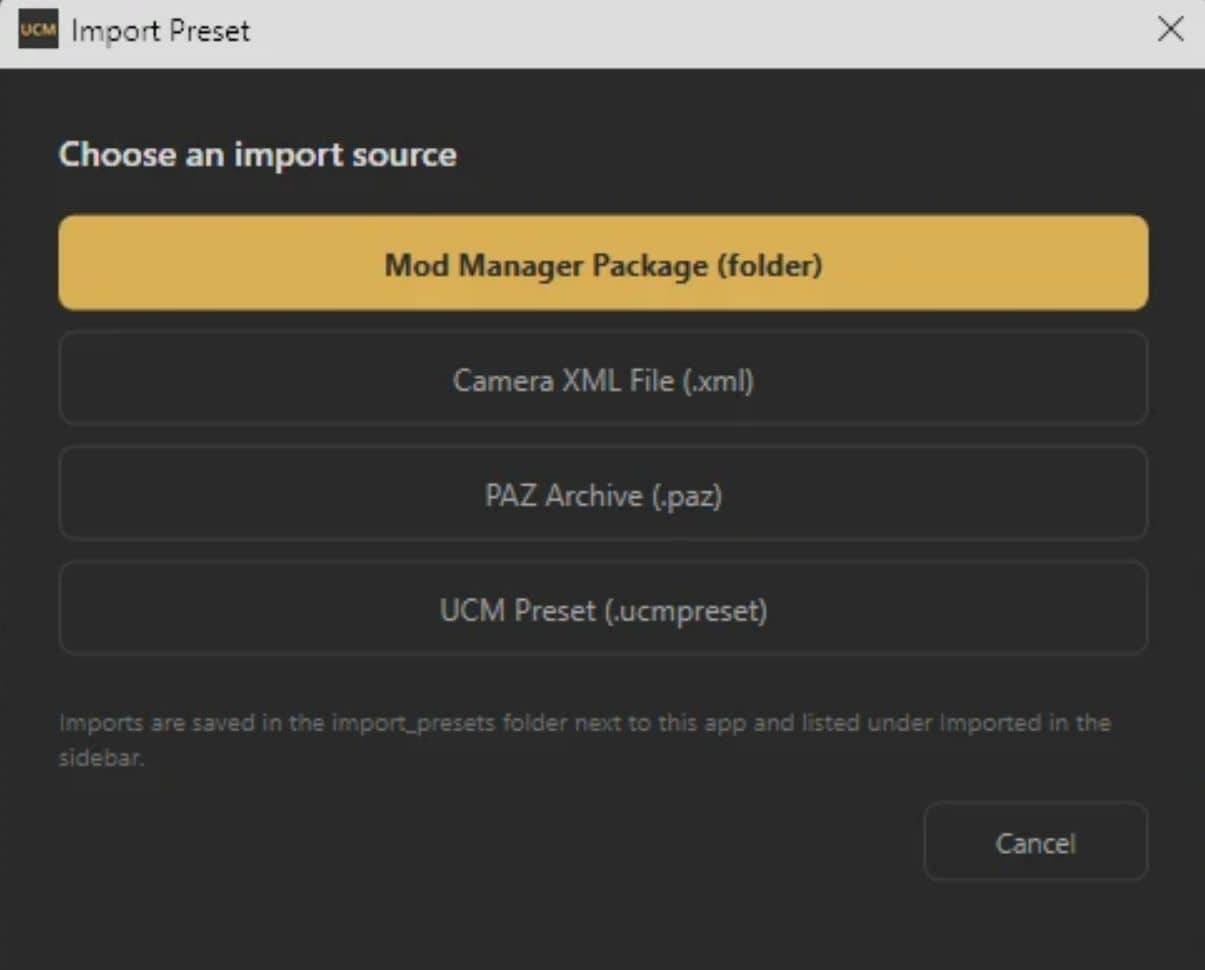
Task: Click the import_presets folder info note
Action: [x=585, y=740]
